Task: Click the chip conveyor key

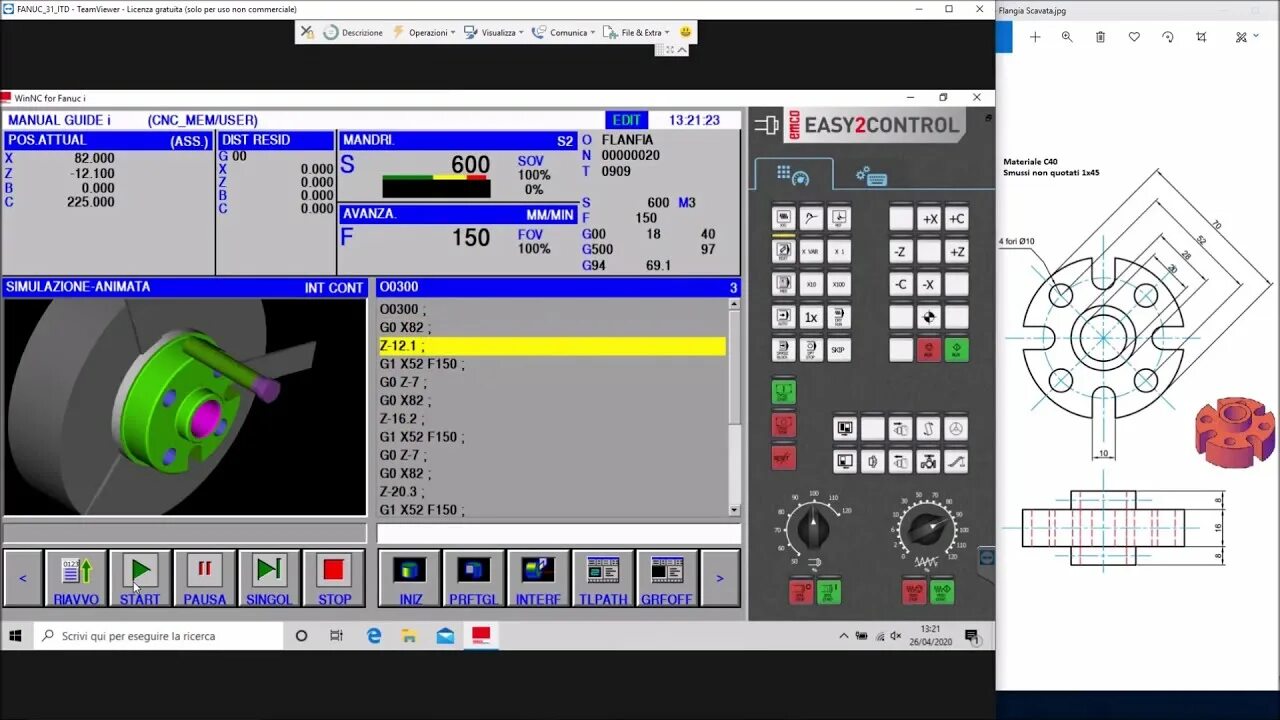Action: [956, 461]
